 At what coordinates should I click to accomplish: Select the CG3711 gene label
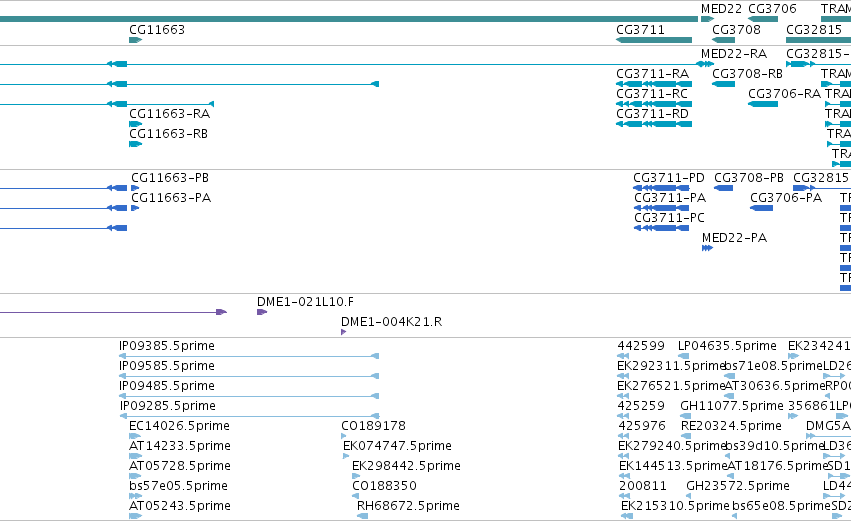point(640,30)
